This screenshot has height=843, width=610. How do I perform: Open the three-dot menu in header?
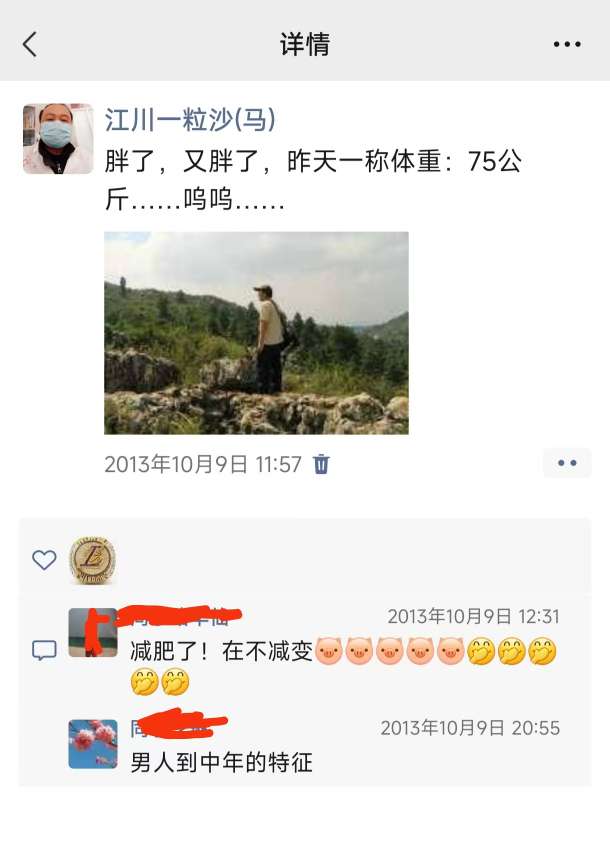coord(567,44)
